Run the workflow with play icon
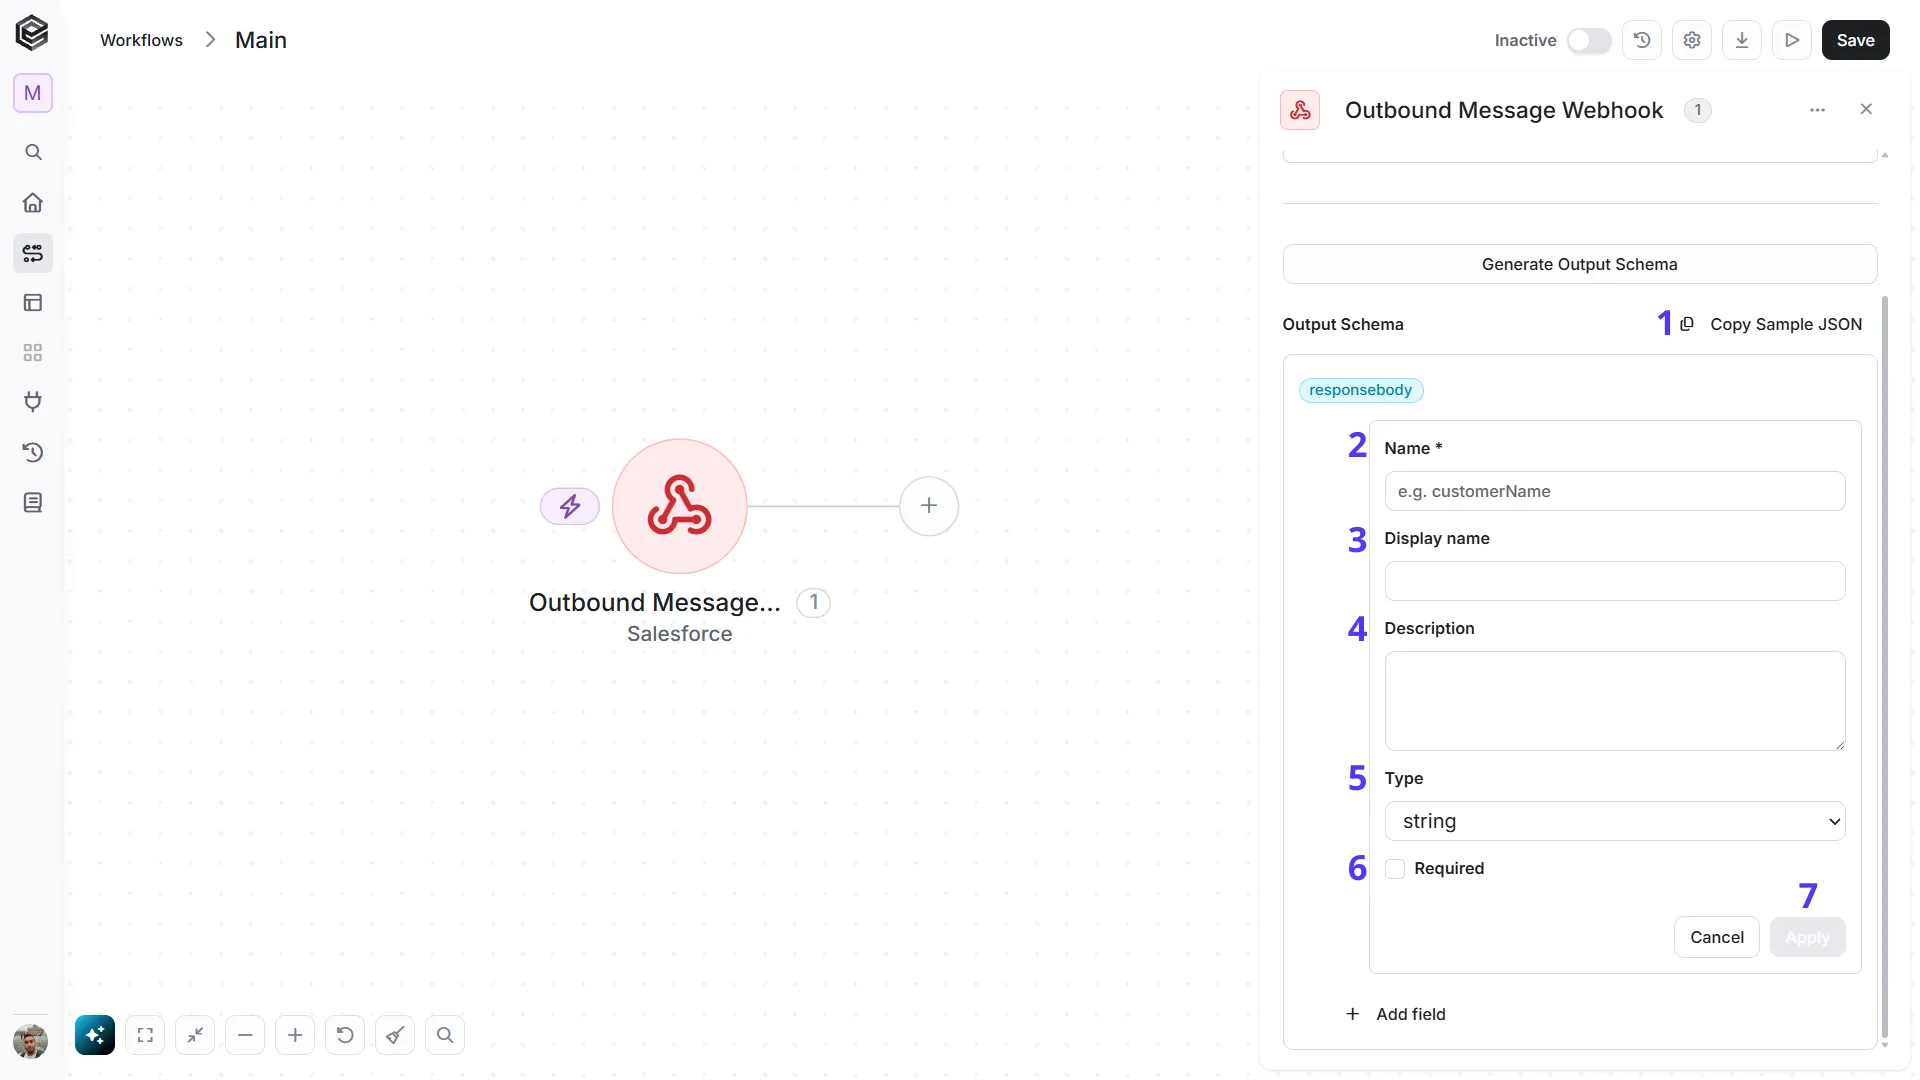1920x1080 pixels. coord(1792,40)
